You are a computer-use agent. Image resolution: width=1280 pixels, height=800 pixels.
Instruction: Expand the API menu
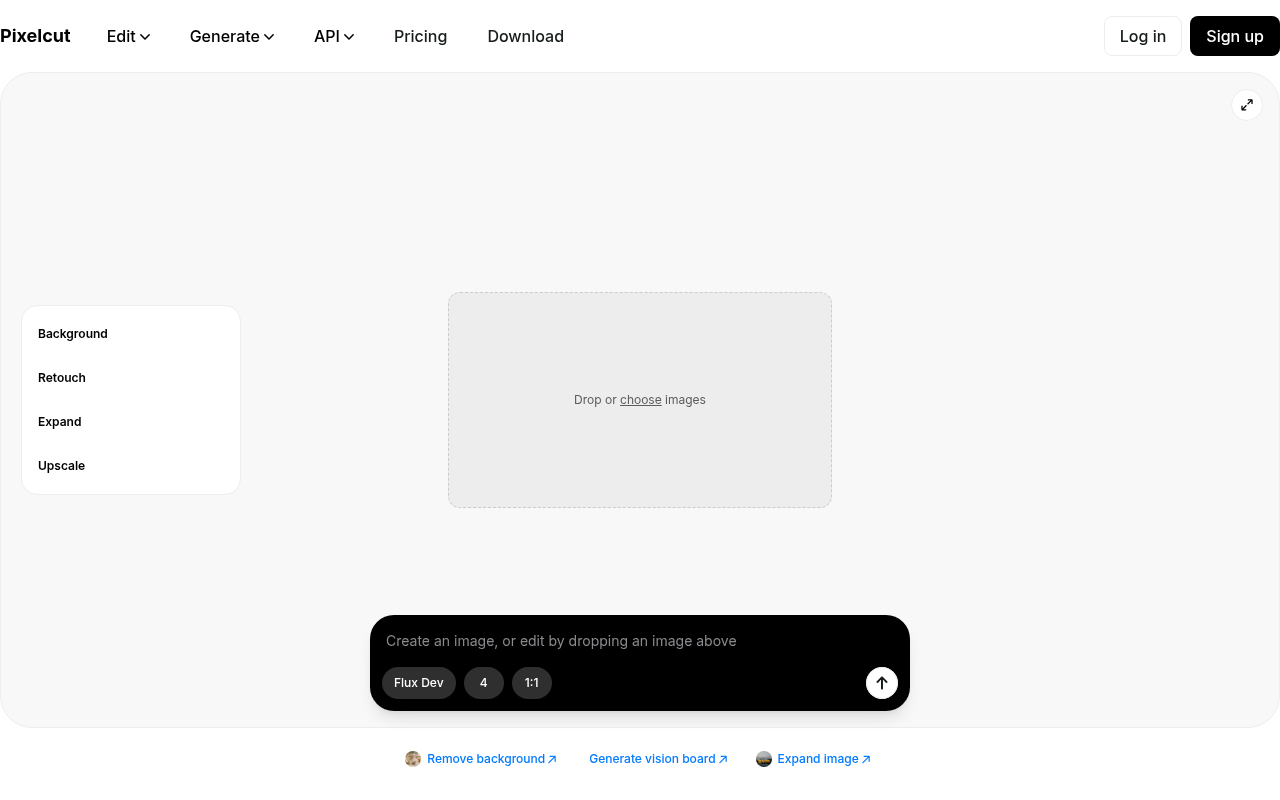pyautogui.click(x=334, y=36)
